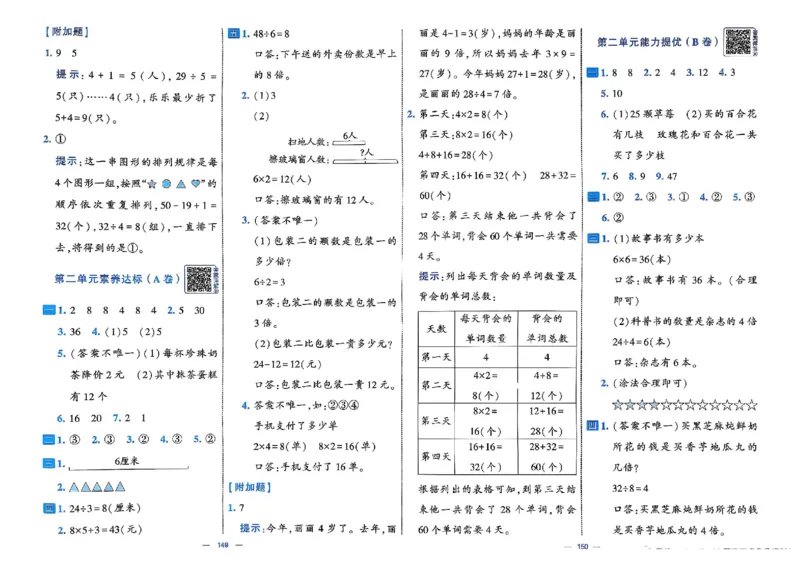Click the 附加题 heading above answer 1. 9 5
This screenshot has height=566, width=800.
pyautogui.click(x=67, y=32)
